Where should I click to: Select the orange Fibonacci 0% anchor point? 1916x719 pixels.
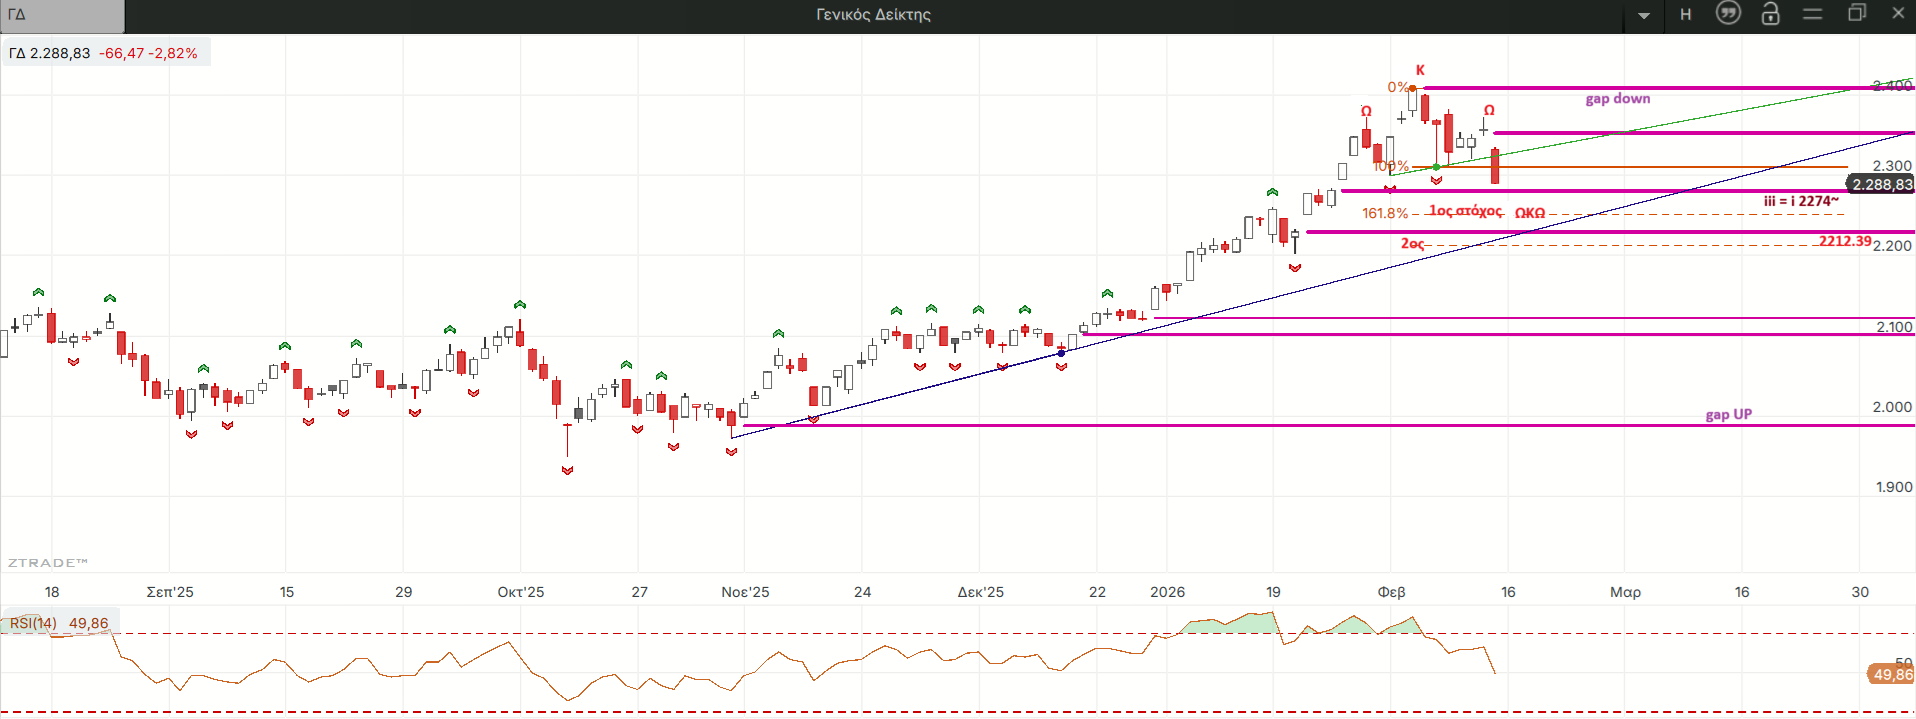coord(1412,89)
